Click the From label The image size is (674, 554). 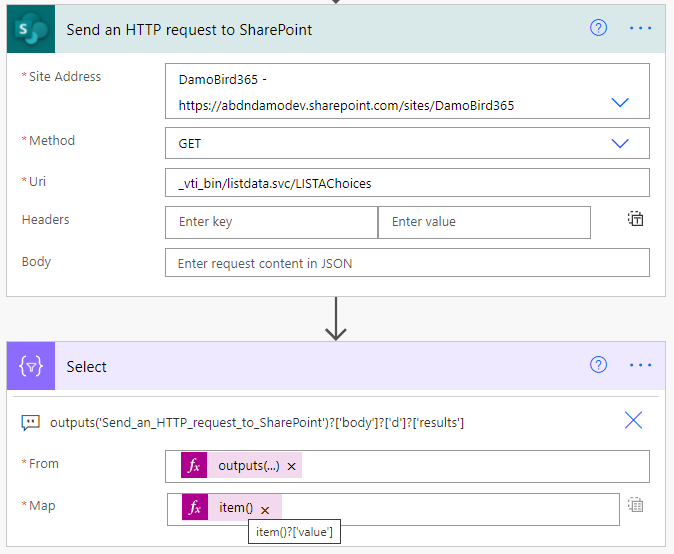coord(43,464)
